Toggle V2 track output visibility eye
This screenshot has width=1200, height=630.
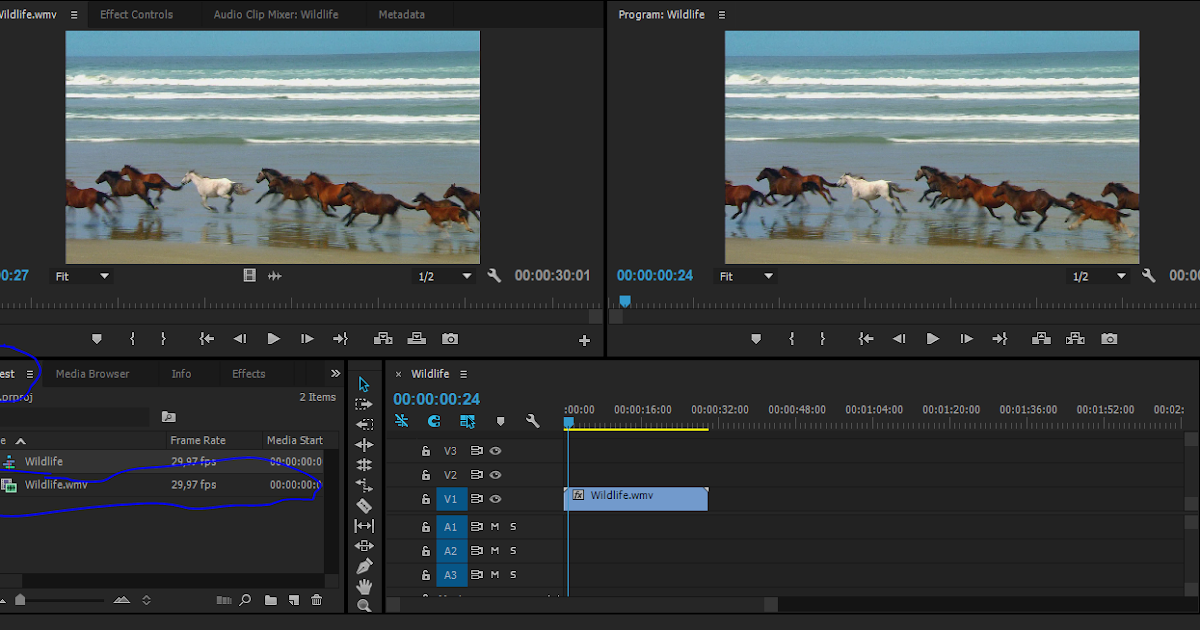tap(495, 474)
